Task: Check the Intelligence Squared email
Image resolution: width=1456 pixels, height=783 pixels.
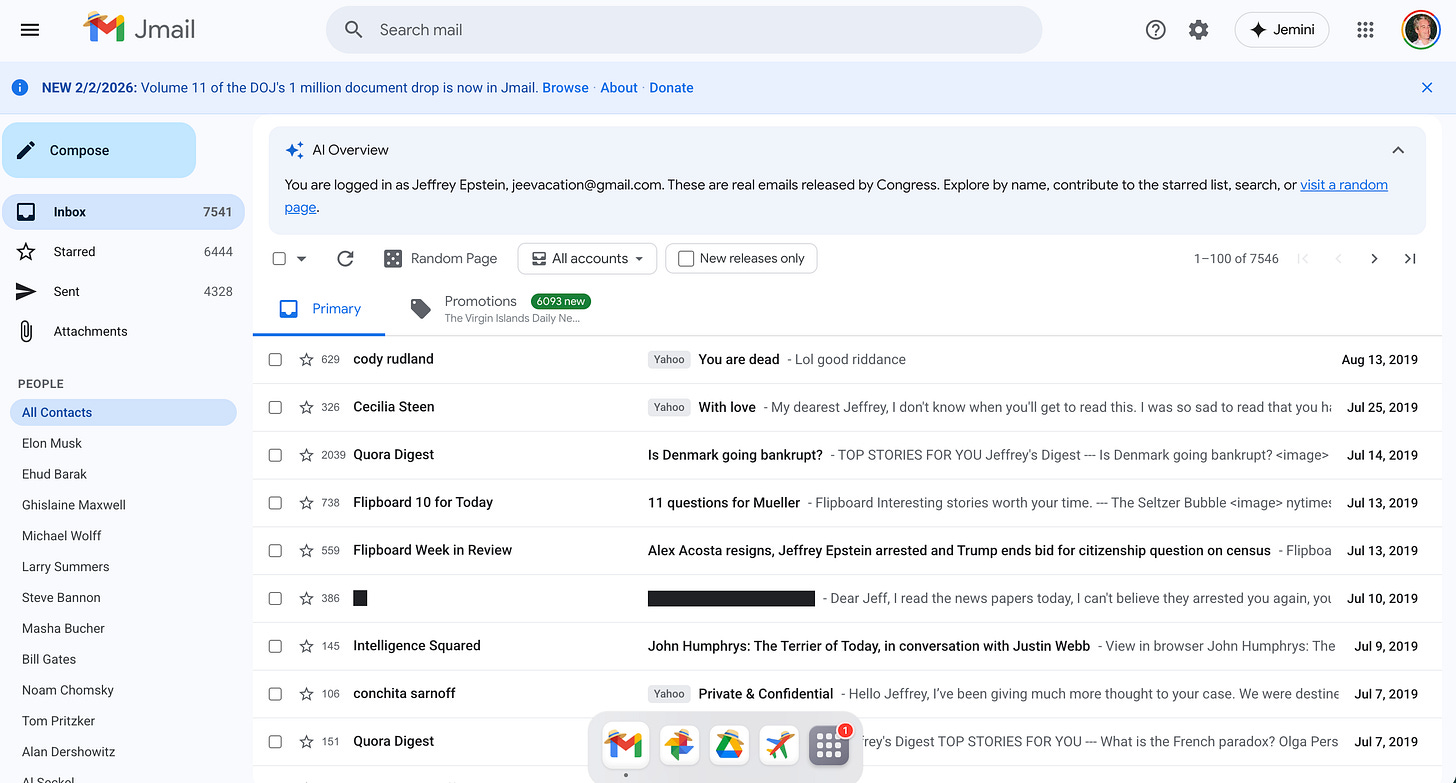Action: point(275,646)
